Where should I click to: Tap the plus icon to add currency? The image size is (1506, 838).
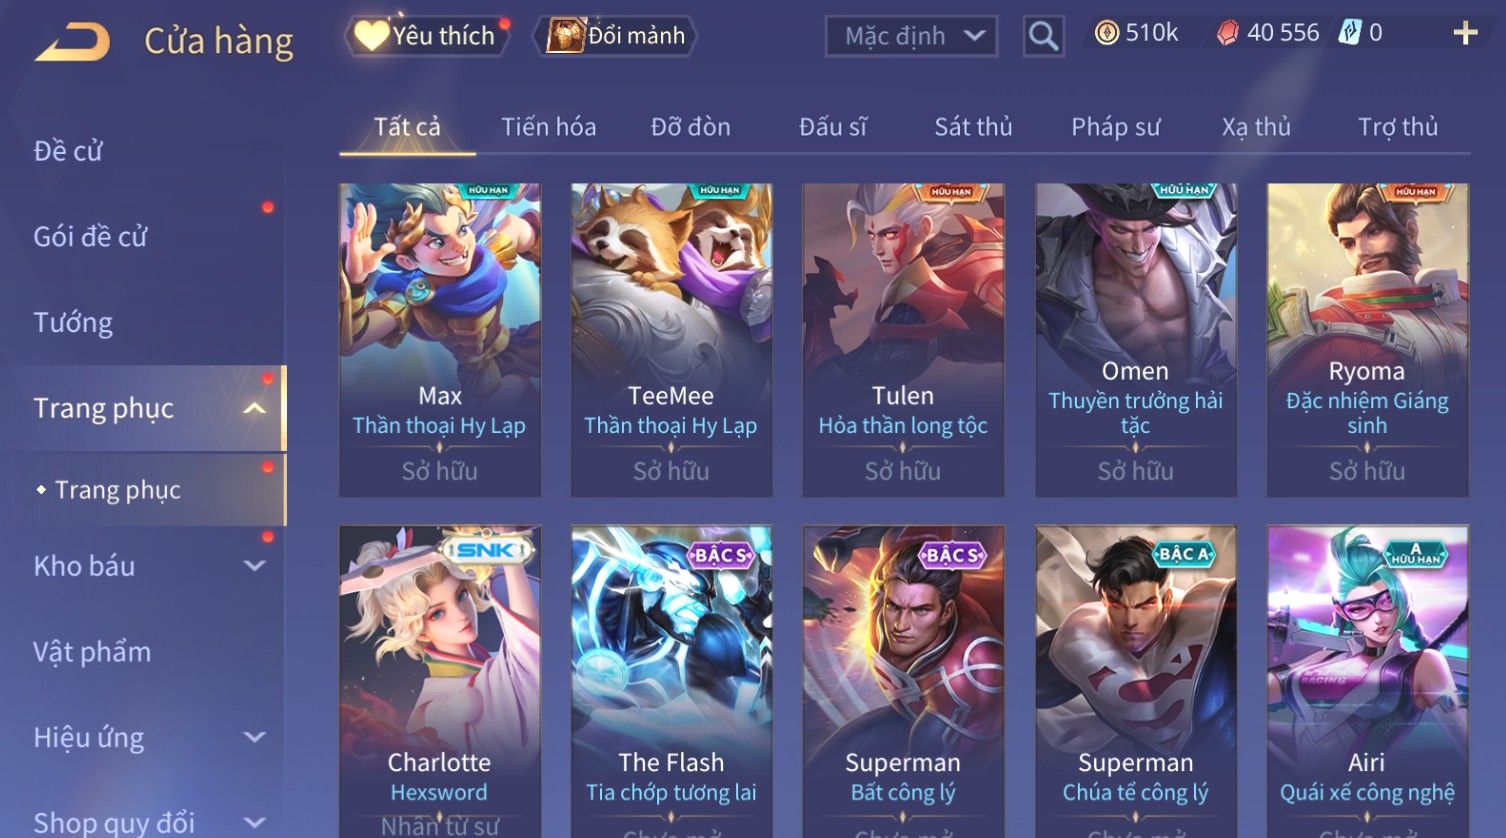1465,33
